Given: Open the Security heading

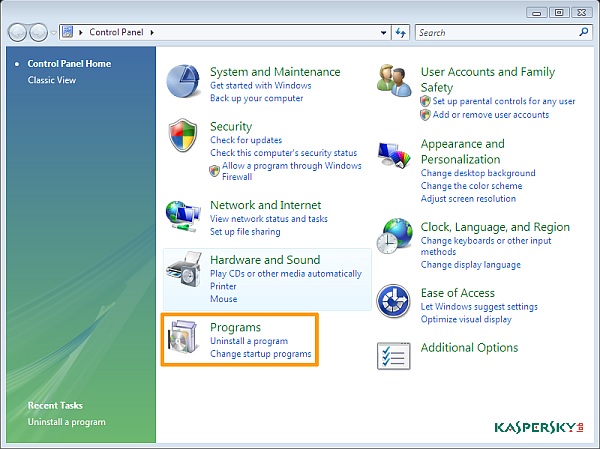Looking at the screenshot, I should (231, 126).
